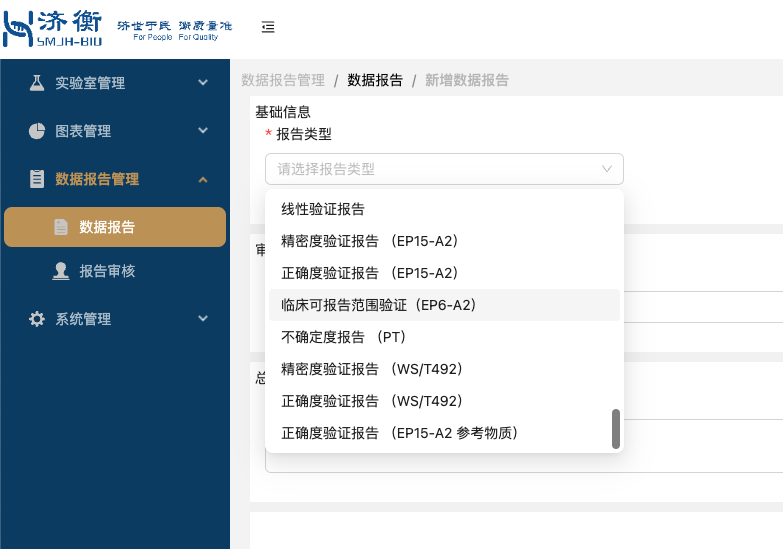Open 数据报告管理 breadcrumb link
The width and height of the screenshot is (783, 549).
pos(283,80)
